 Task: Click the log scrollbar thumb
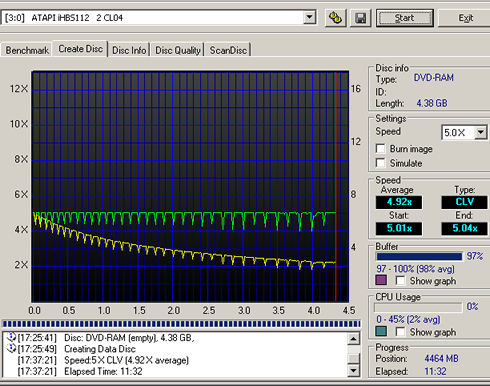point(353,358)
